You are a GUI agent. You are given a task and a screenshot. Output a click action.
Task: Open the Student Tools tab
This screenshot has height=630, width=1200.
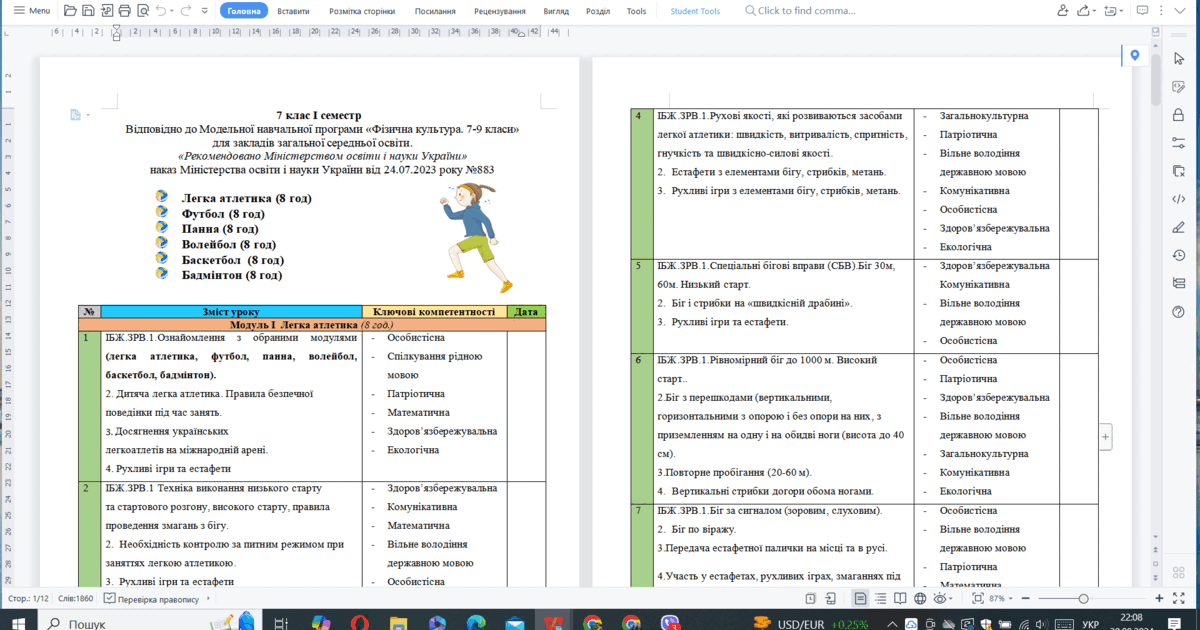click(696, 11)
